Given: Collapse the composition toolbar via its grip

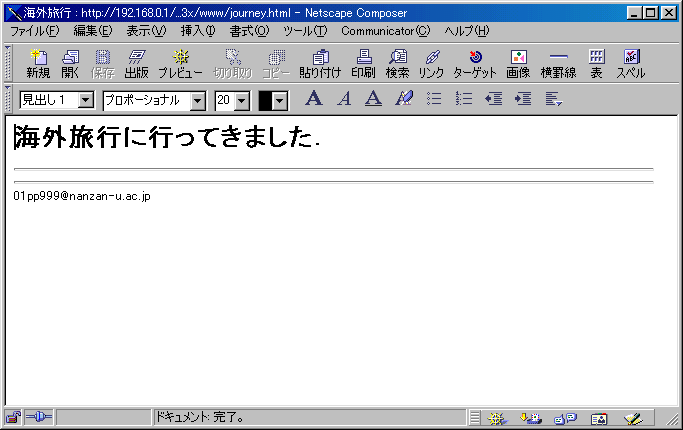Looking at the screenshot, I should 8,64.
